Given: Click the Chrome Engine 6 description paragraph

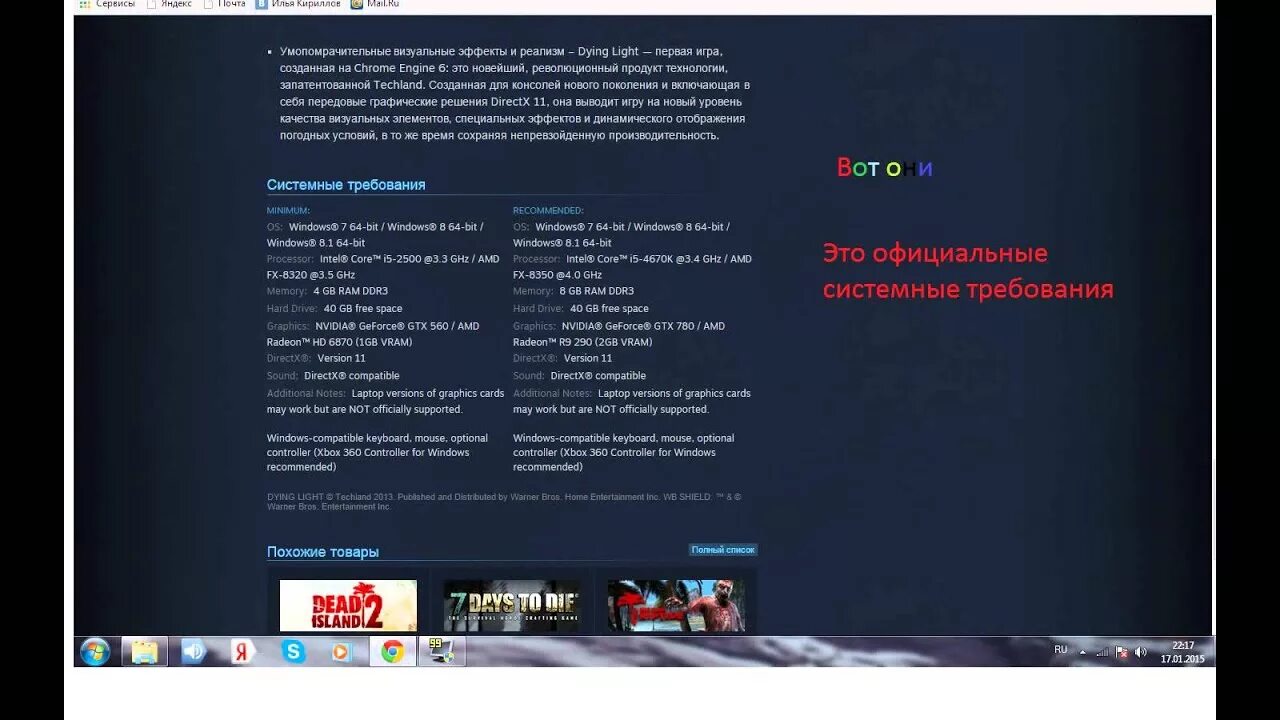Looking at the screenshot, I should point(514,93).
